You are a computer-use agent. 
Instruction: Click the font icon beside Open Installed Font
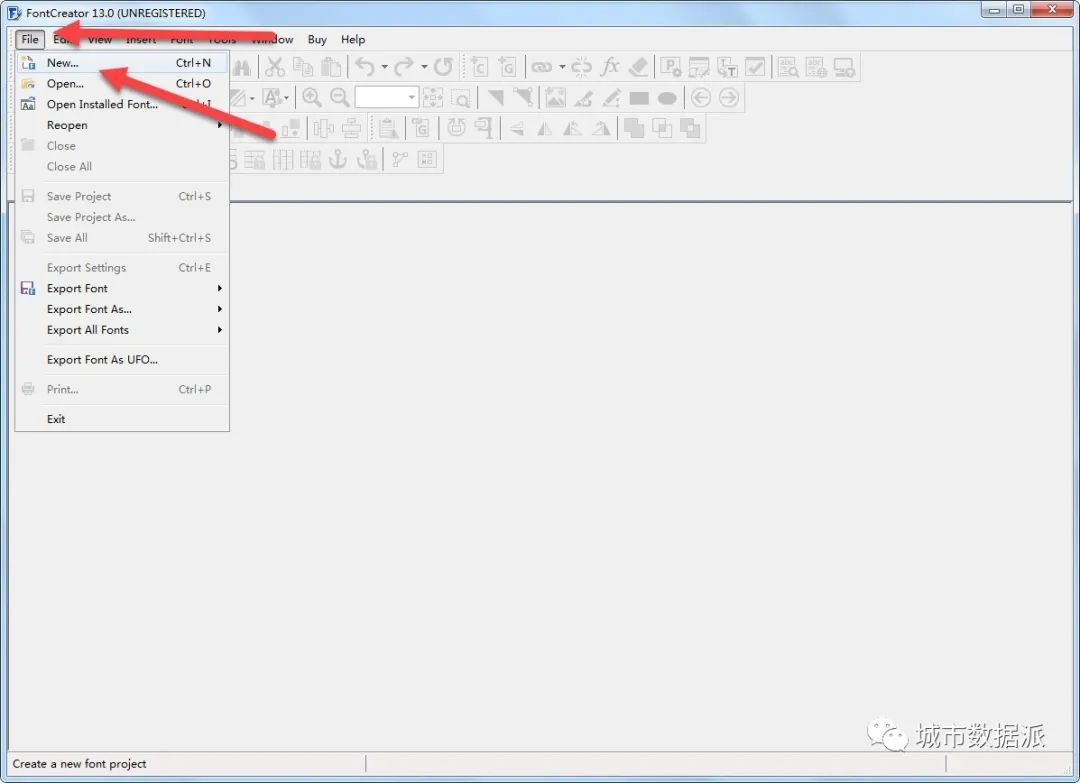[x=28, y=105]
